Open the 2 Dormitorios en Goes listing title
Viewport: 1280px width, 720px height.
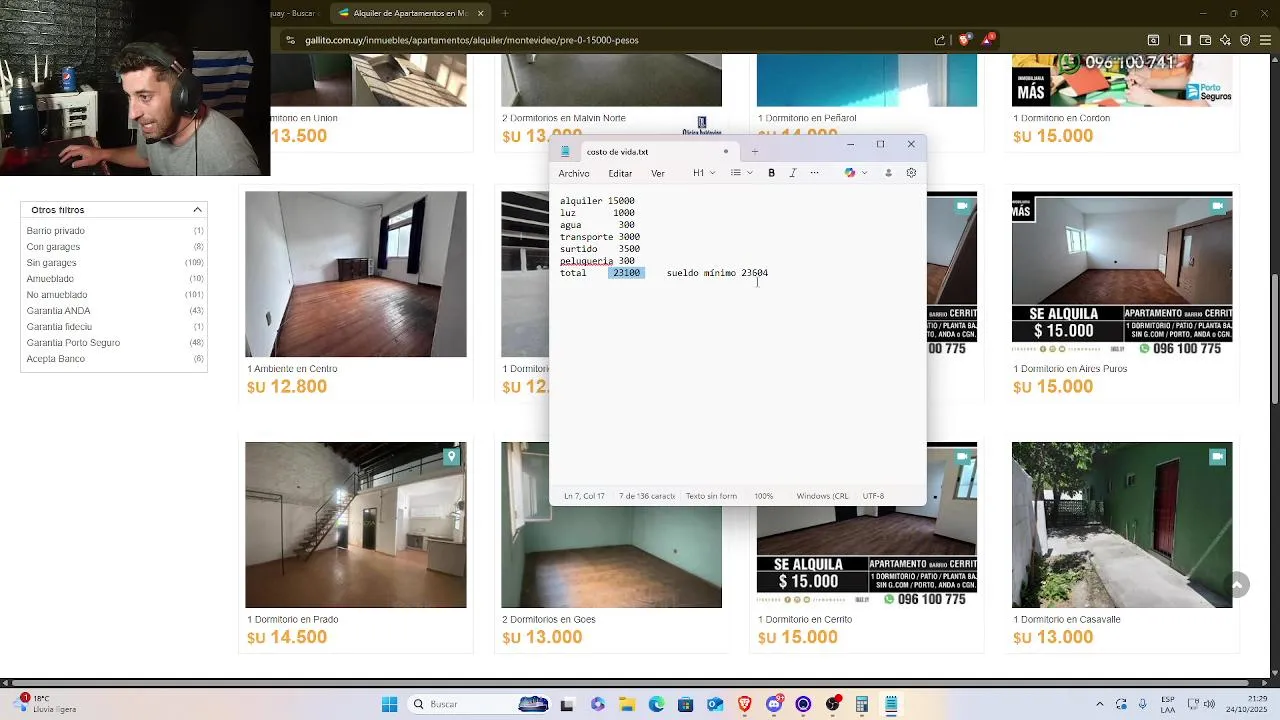549,620
